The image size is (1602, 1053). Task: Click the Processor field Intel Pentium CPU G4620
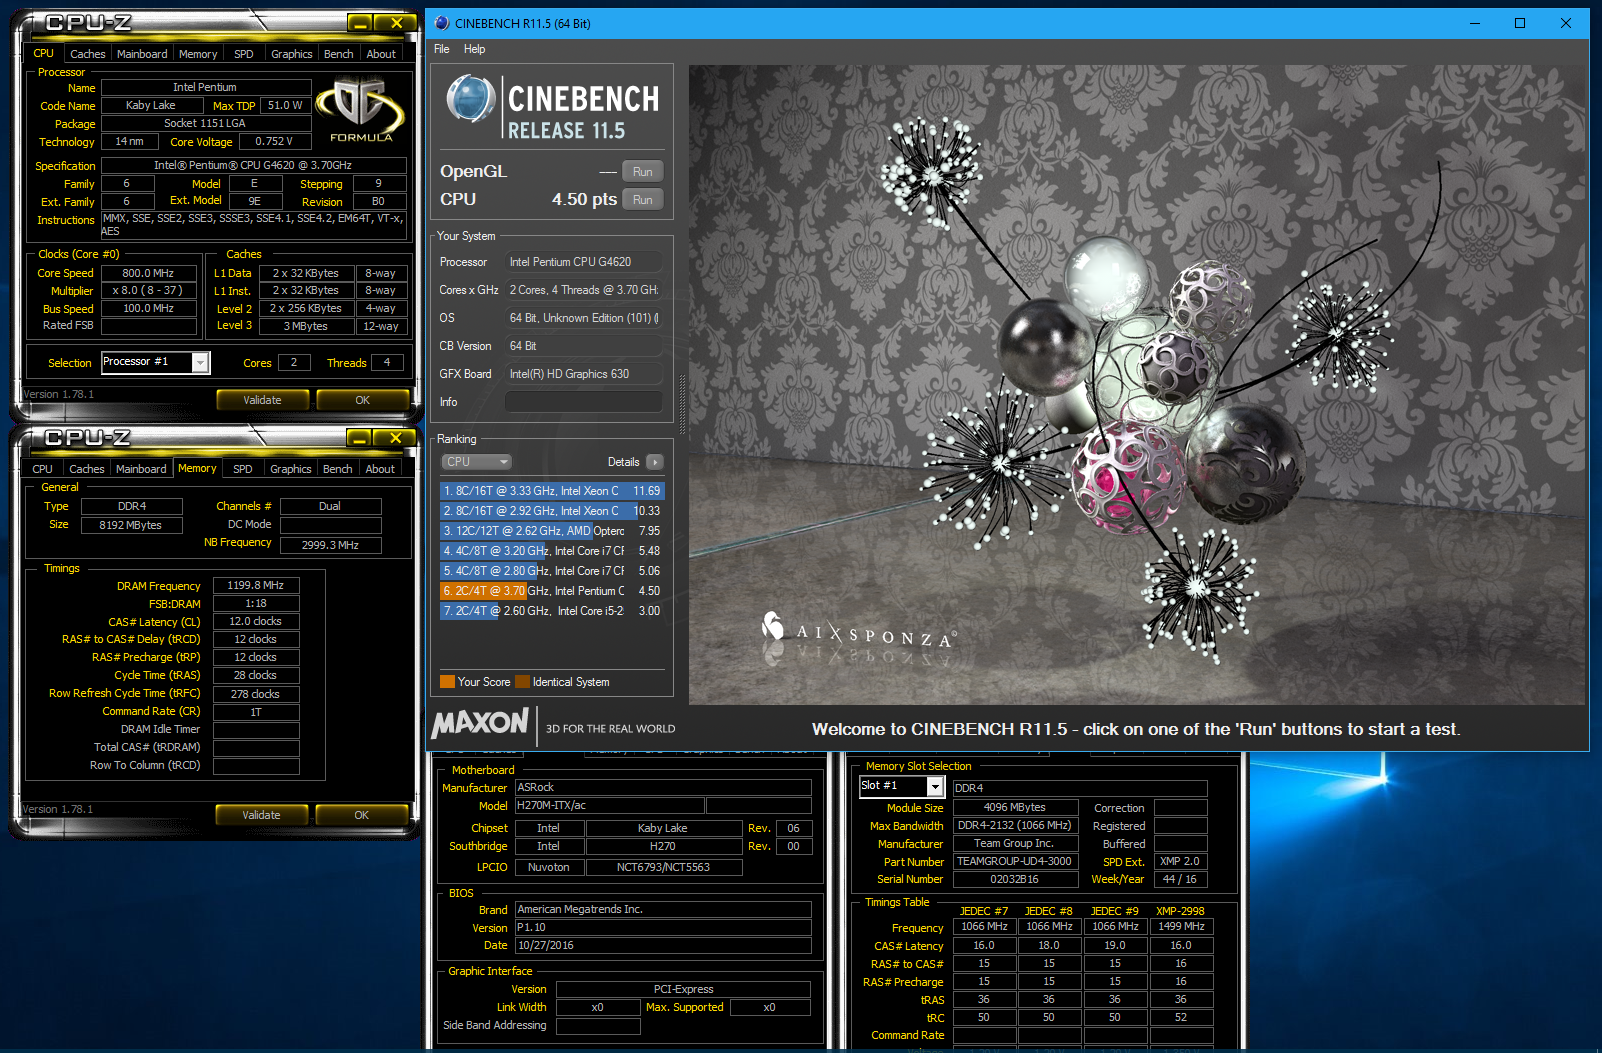tap(583, 262)
